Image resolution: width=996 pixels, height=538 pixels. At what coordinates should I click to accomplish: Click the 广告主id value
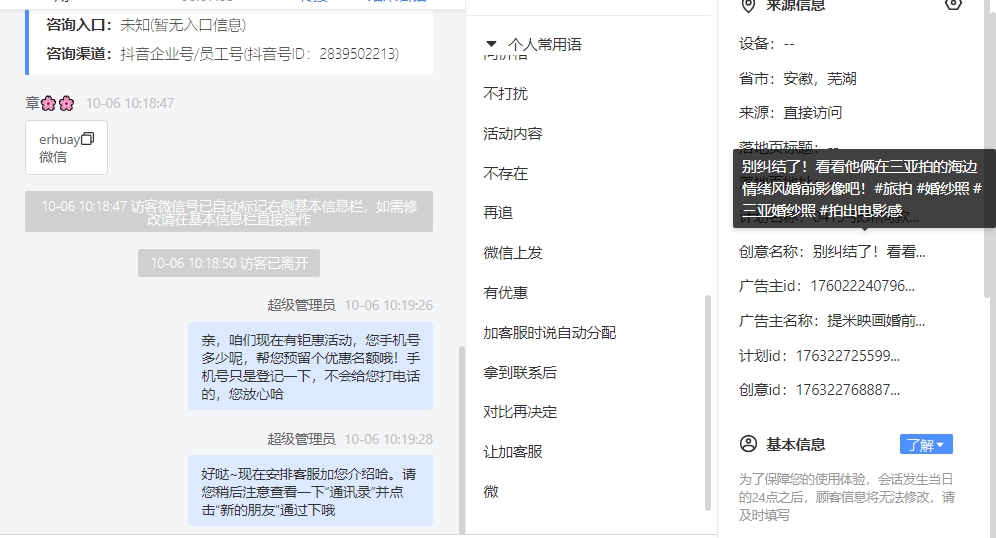tap(863, 286)
